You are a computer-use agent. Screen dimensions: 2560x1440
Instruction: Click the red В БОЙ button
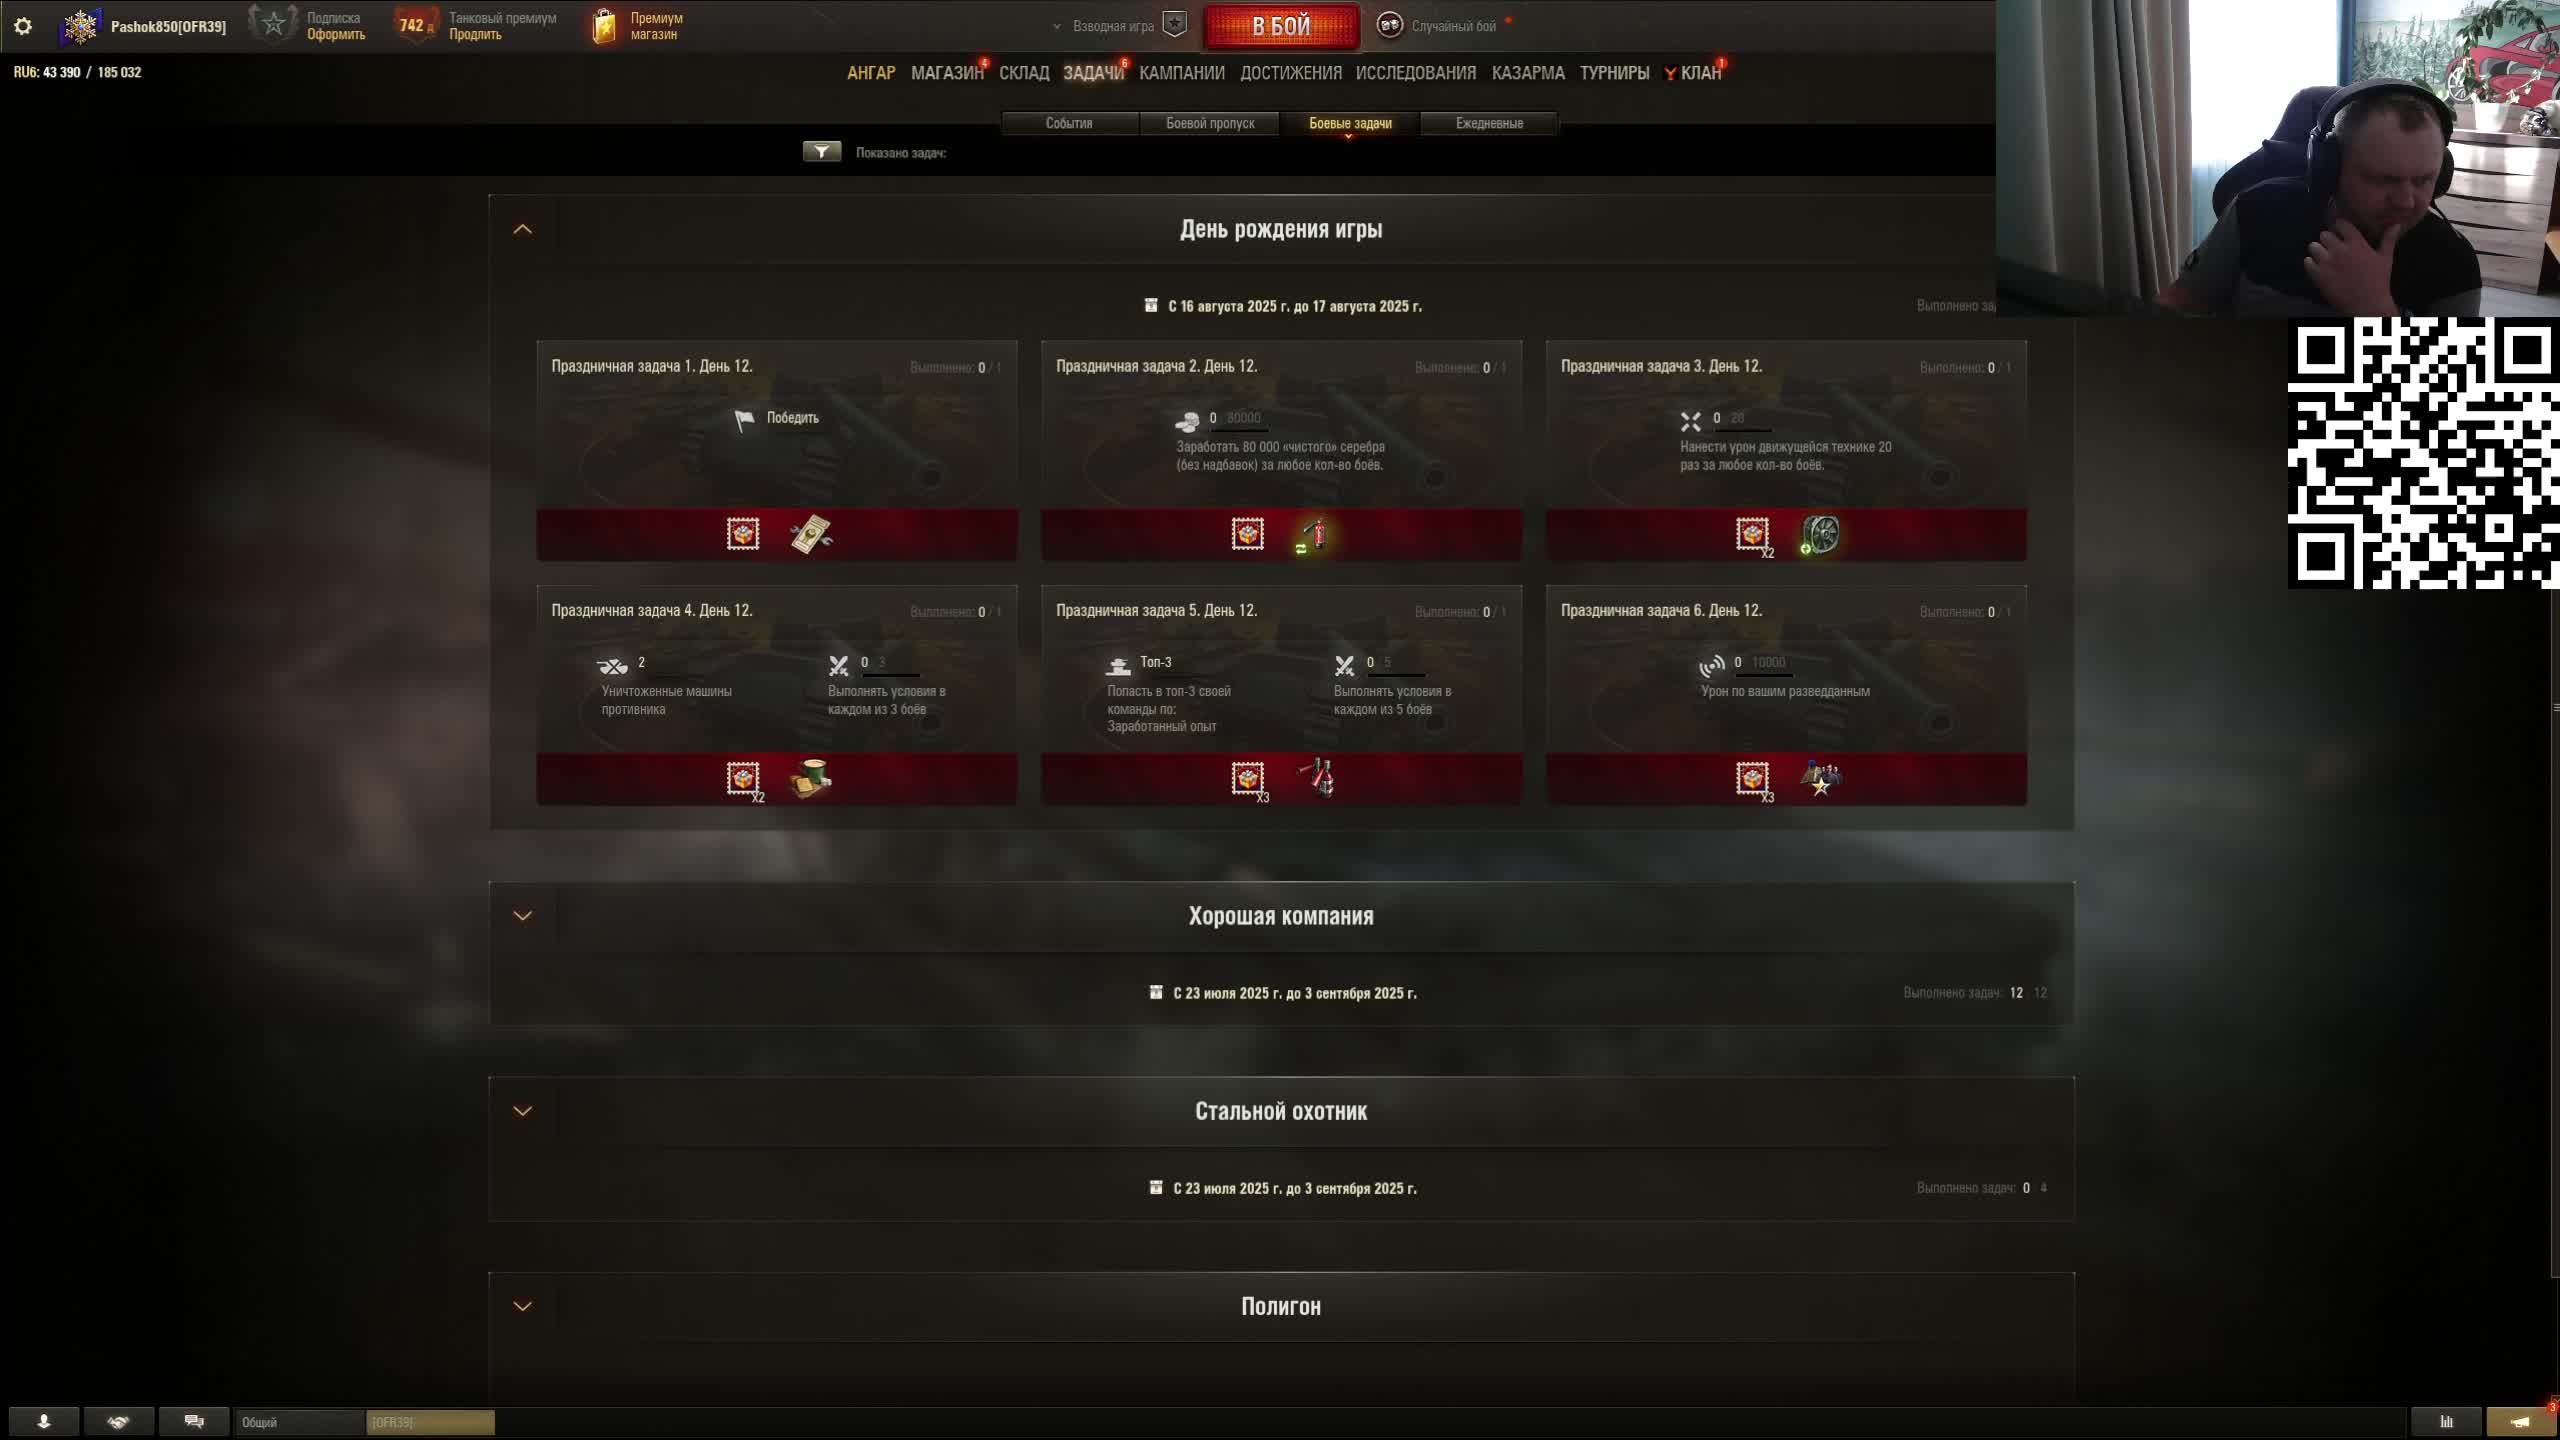1282,27
